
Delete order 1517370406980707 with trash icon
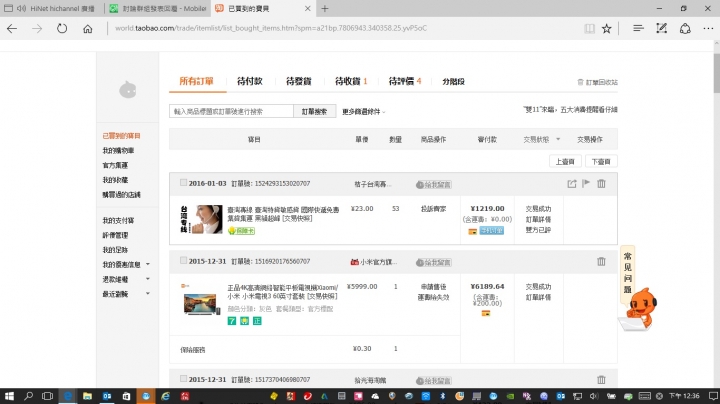tap(601, 380)
